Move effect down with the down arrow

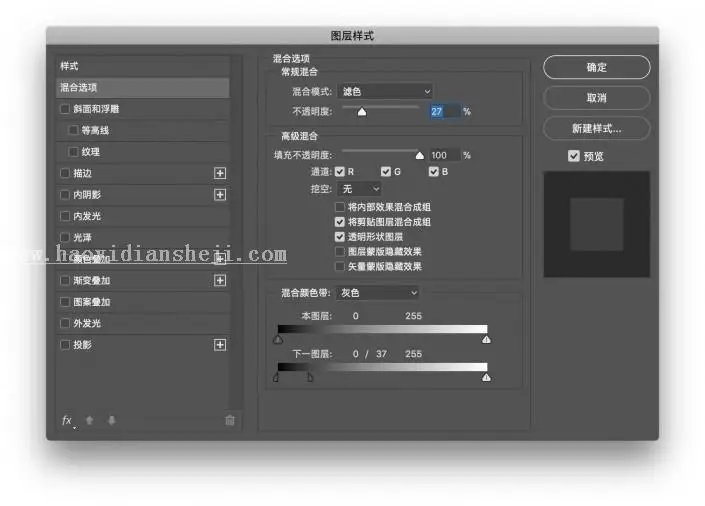point(112,420)
